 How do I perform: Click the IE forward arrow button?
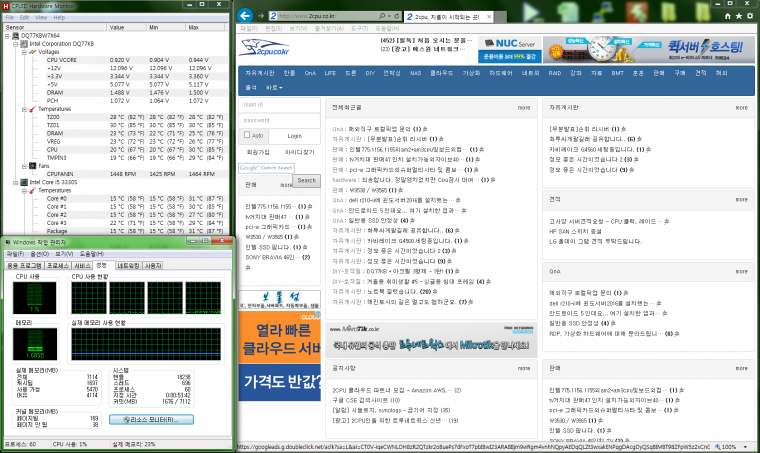pyautogui.click(x=261, y=16)
